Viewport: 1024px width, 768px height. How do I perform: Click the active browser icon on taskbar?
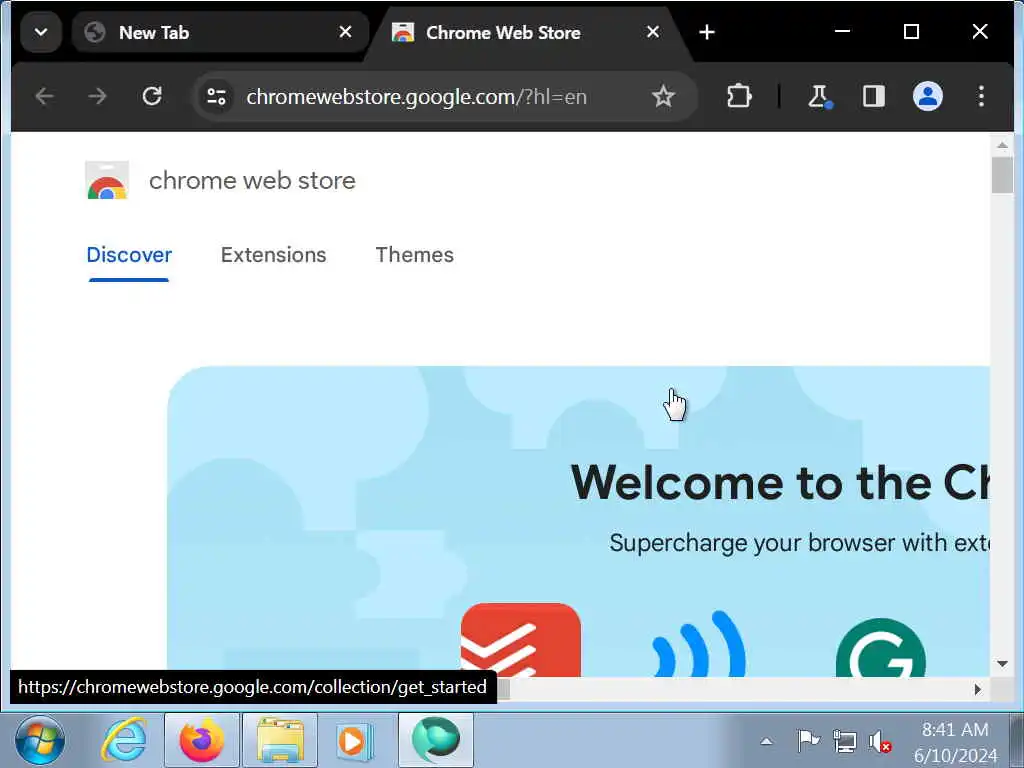click(x=436, y=741)
